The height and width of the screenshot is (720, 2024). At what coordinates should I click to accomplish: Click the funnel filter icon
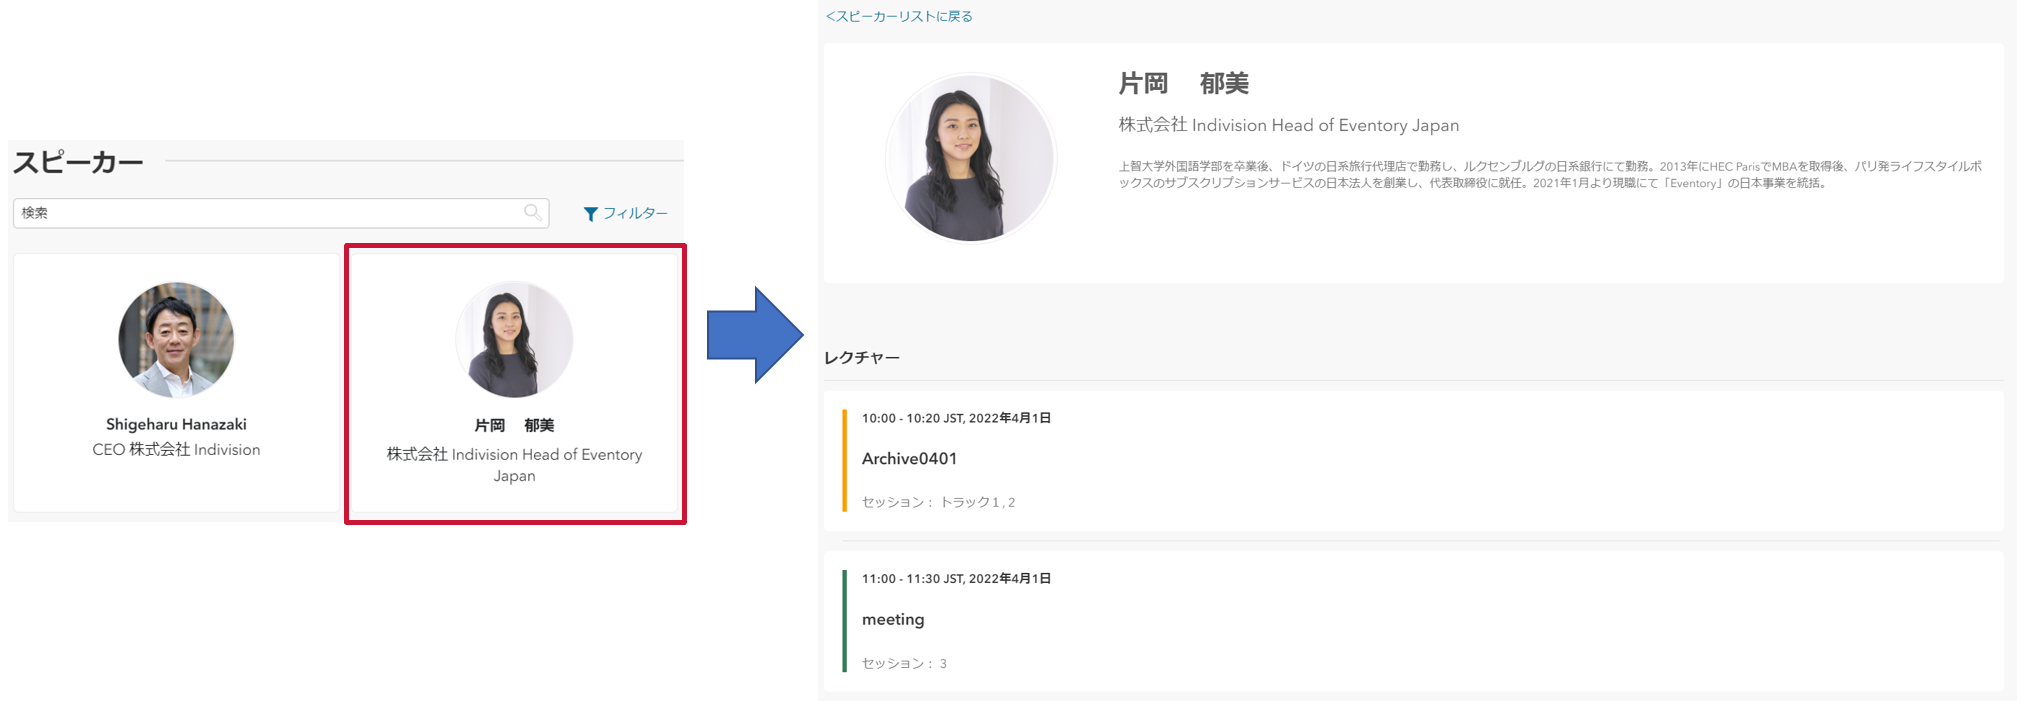coord(591,214)
